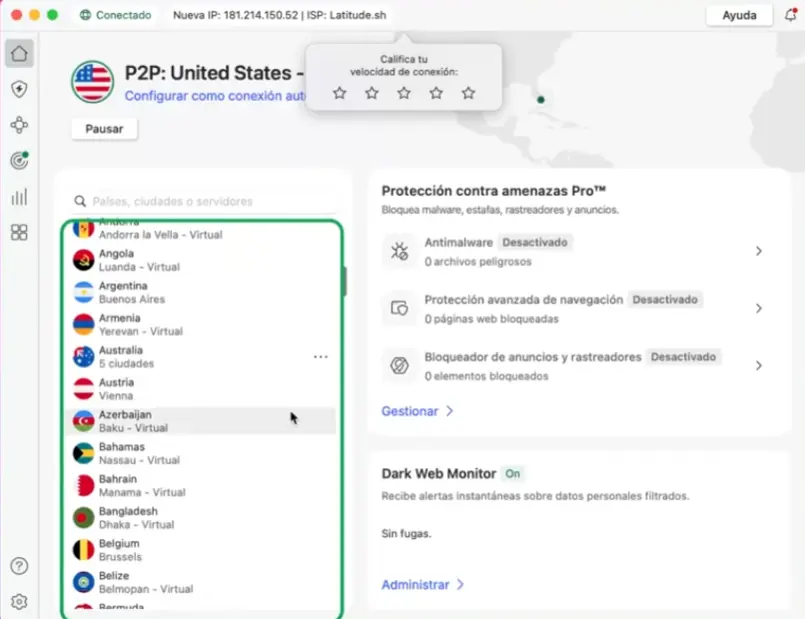This screenshot has height=619, width=805.
Task: Select the Threat Protection shield icon
Action: [18, 88]
